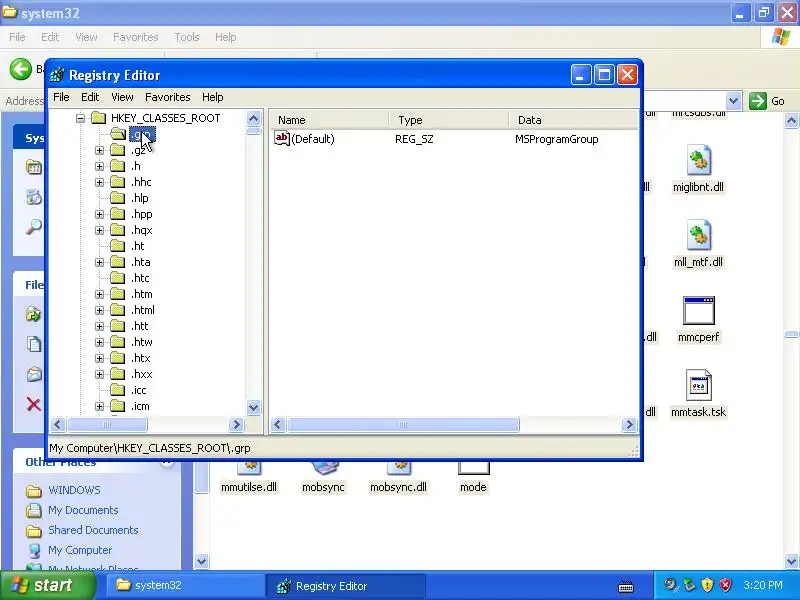800x600 pixels.
Task: Open the address bar dropdown arrow
Action: click(x=733, y=101)
